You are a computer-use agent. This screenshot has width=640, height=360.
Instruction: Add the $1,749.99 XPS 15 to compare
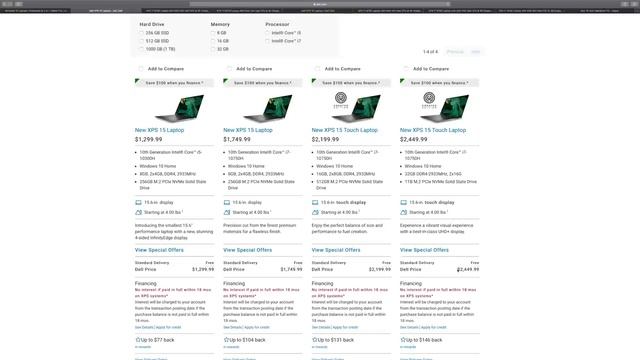(229, 69)
